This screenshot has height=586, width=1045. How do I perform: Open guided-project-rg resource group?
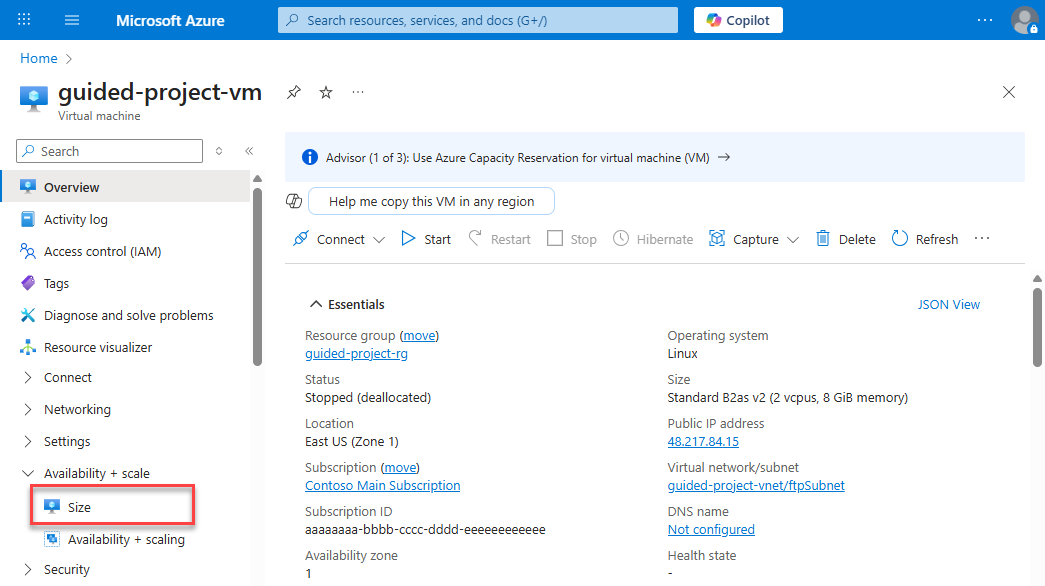pos(357,354)
